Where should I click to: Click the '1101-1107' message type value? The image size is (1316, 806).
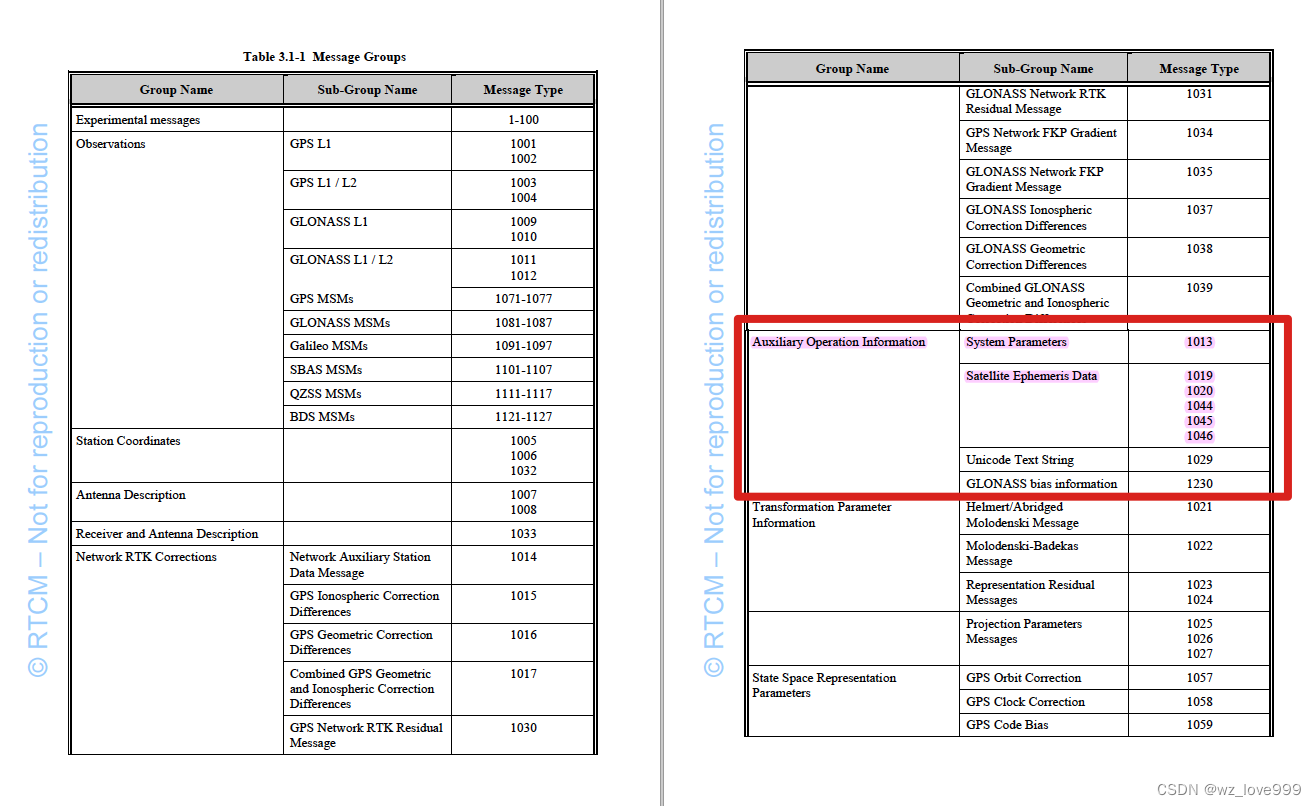[523, 370]
